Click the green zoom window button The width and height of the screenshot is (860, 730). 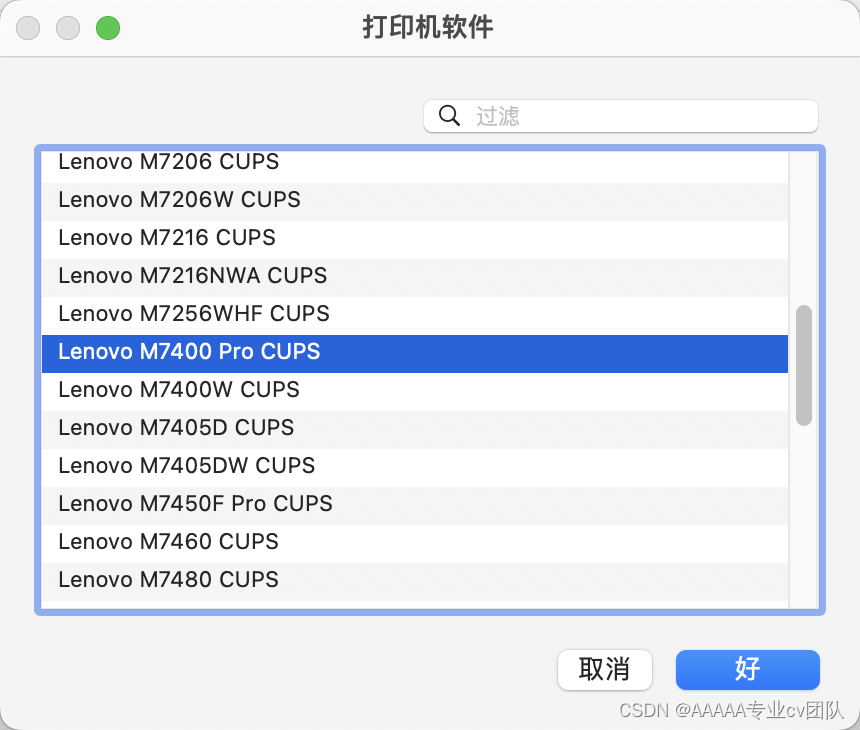tap(108, 28)
